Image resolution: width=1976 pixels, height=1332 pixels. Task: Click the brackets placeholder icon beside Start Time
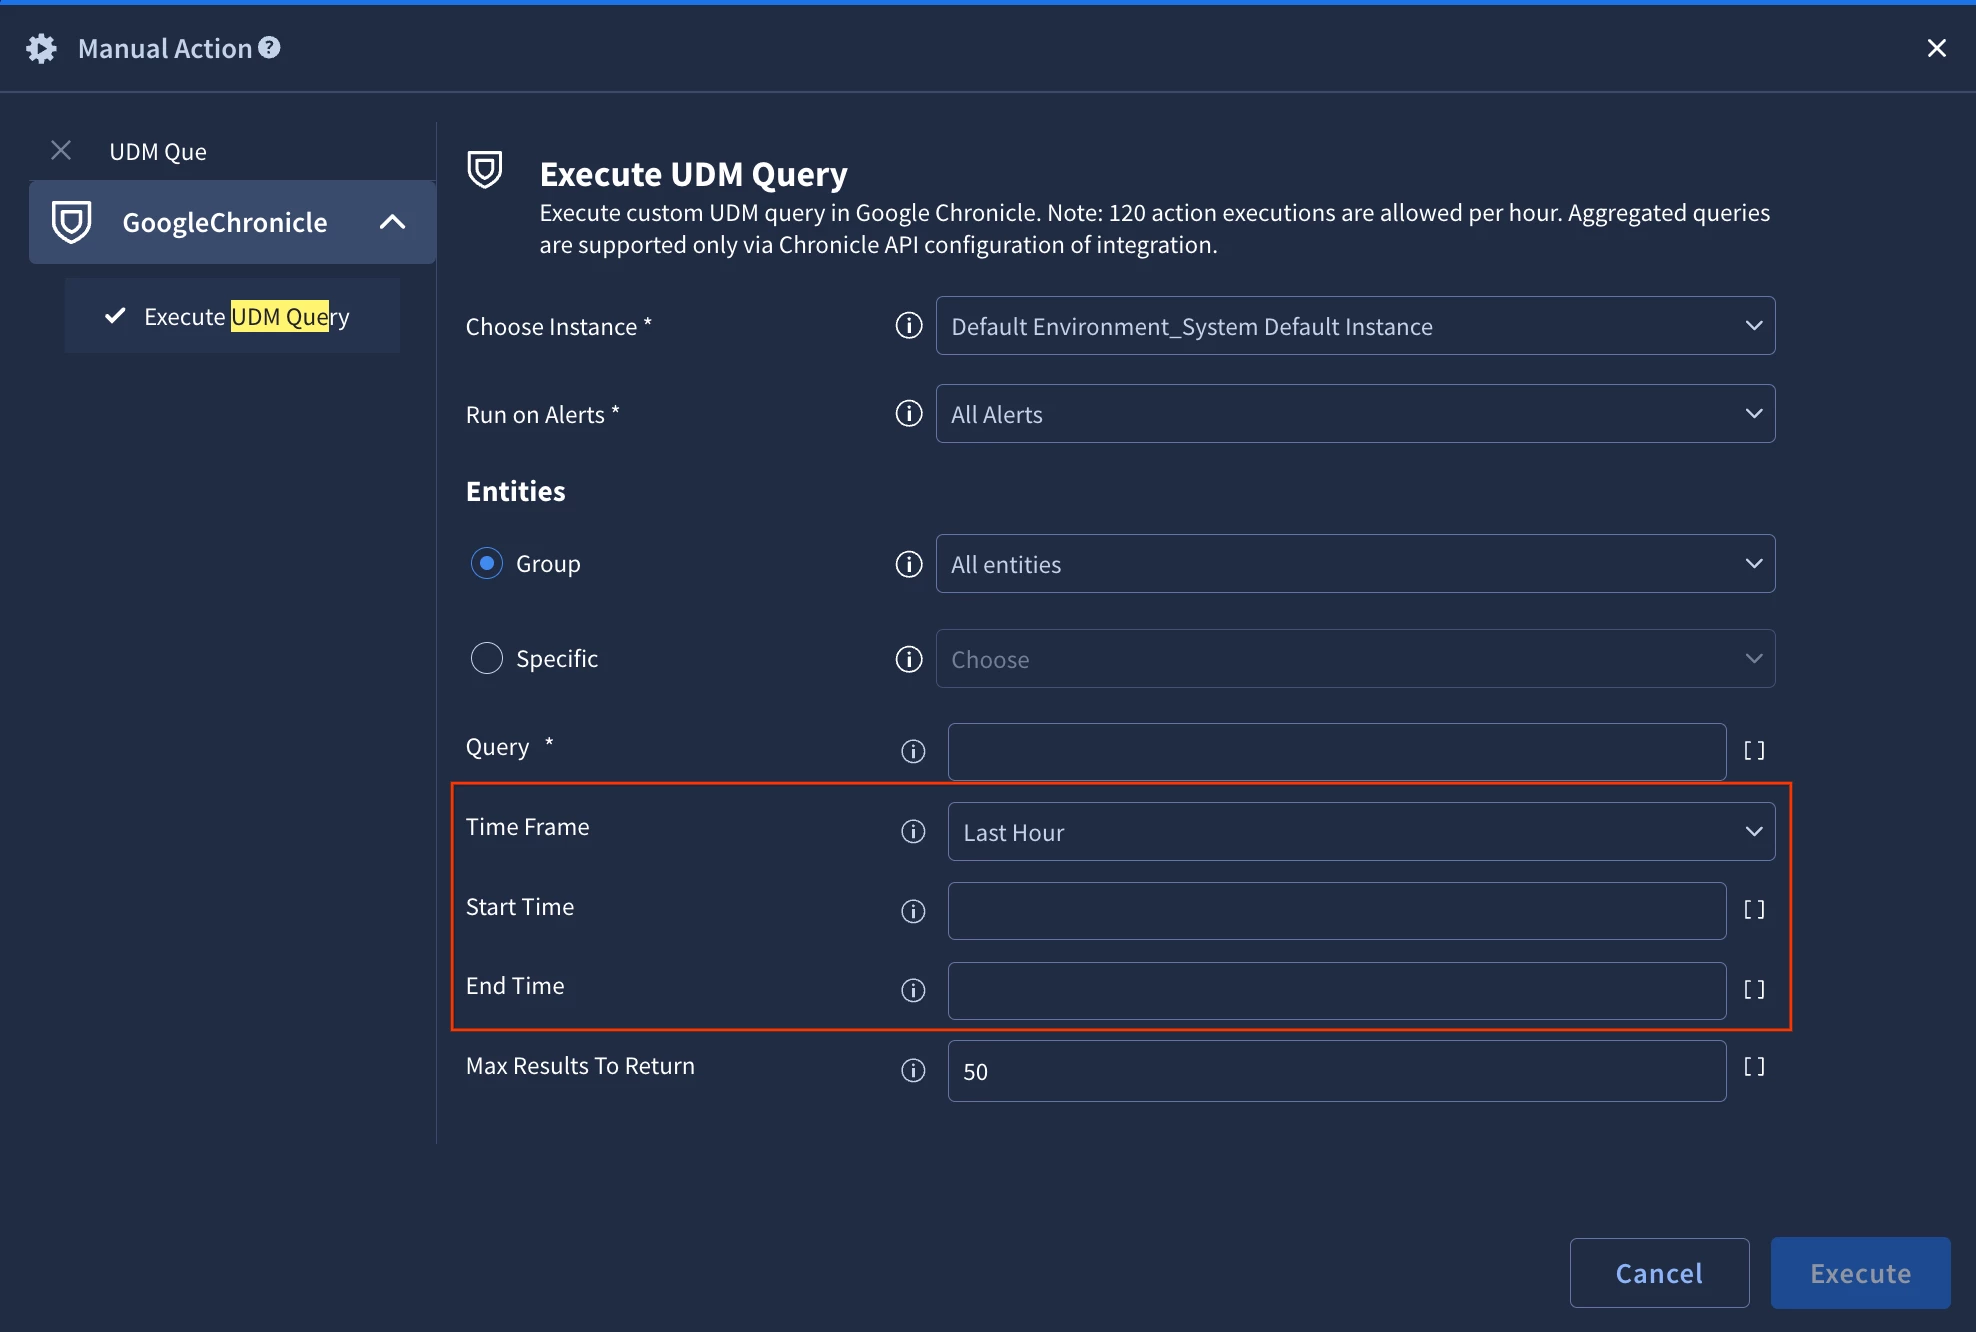coord(1754,910)
